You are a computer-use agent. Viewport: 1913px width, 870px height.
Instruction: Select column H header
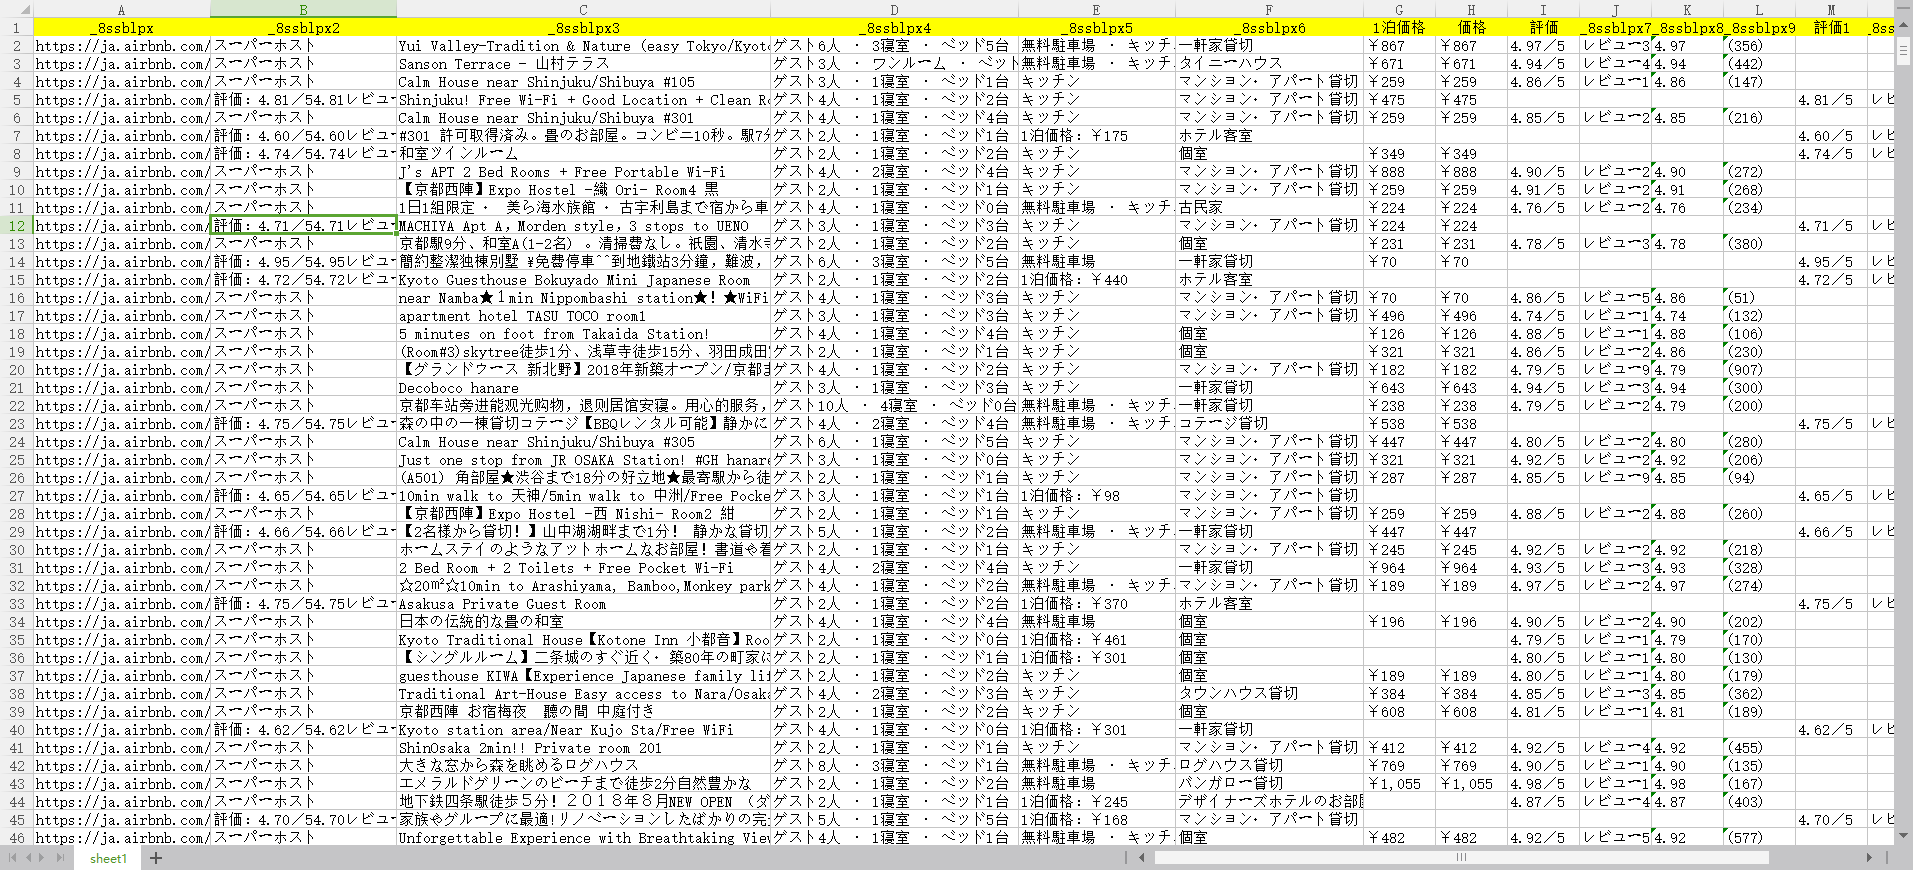click(1471, 10)
